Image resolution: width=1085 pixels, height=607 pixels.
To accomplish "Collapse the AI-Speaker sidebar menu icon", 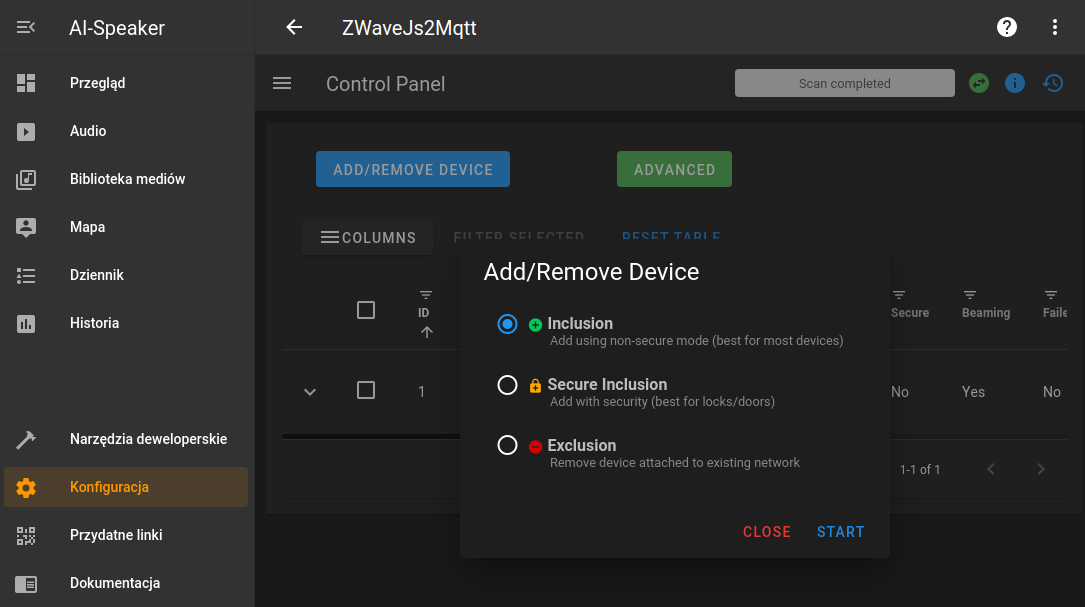I will pos(26,28).
